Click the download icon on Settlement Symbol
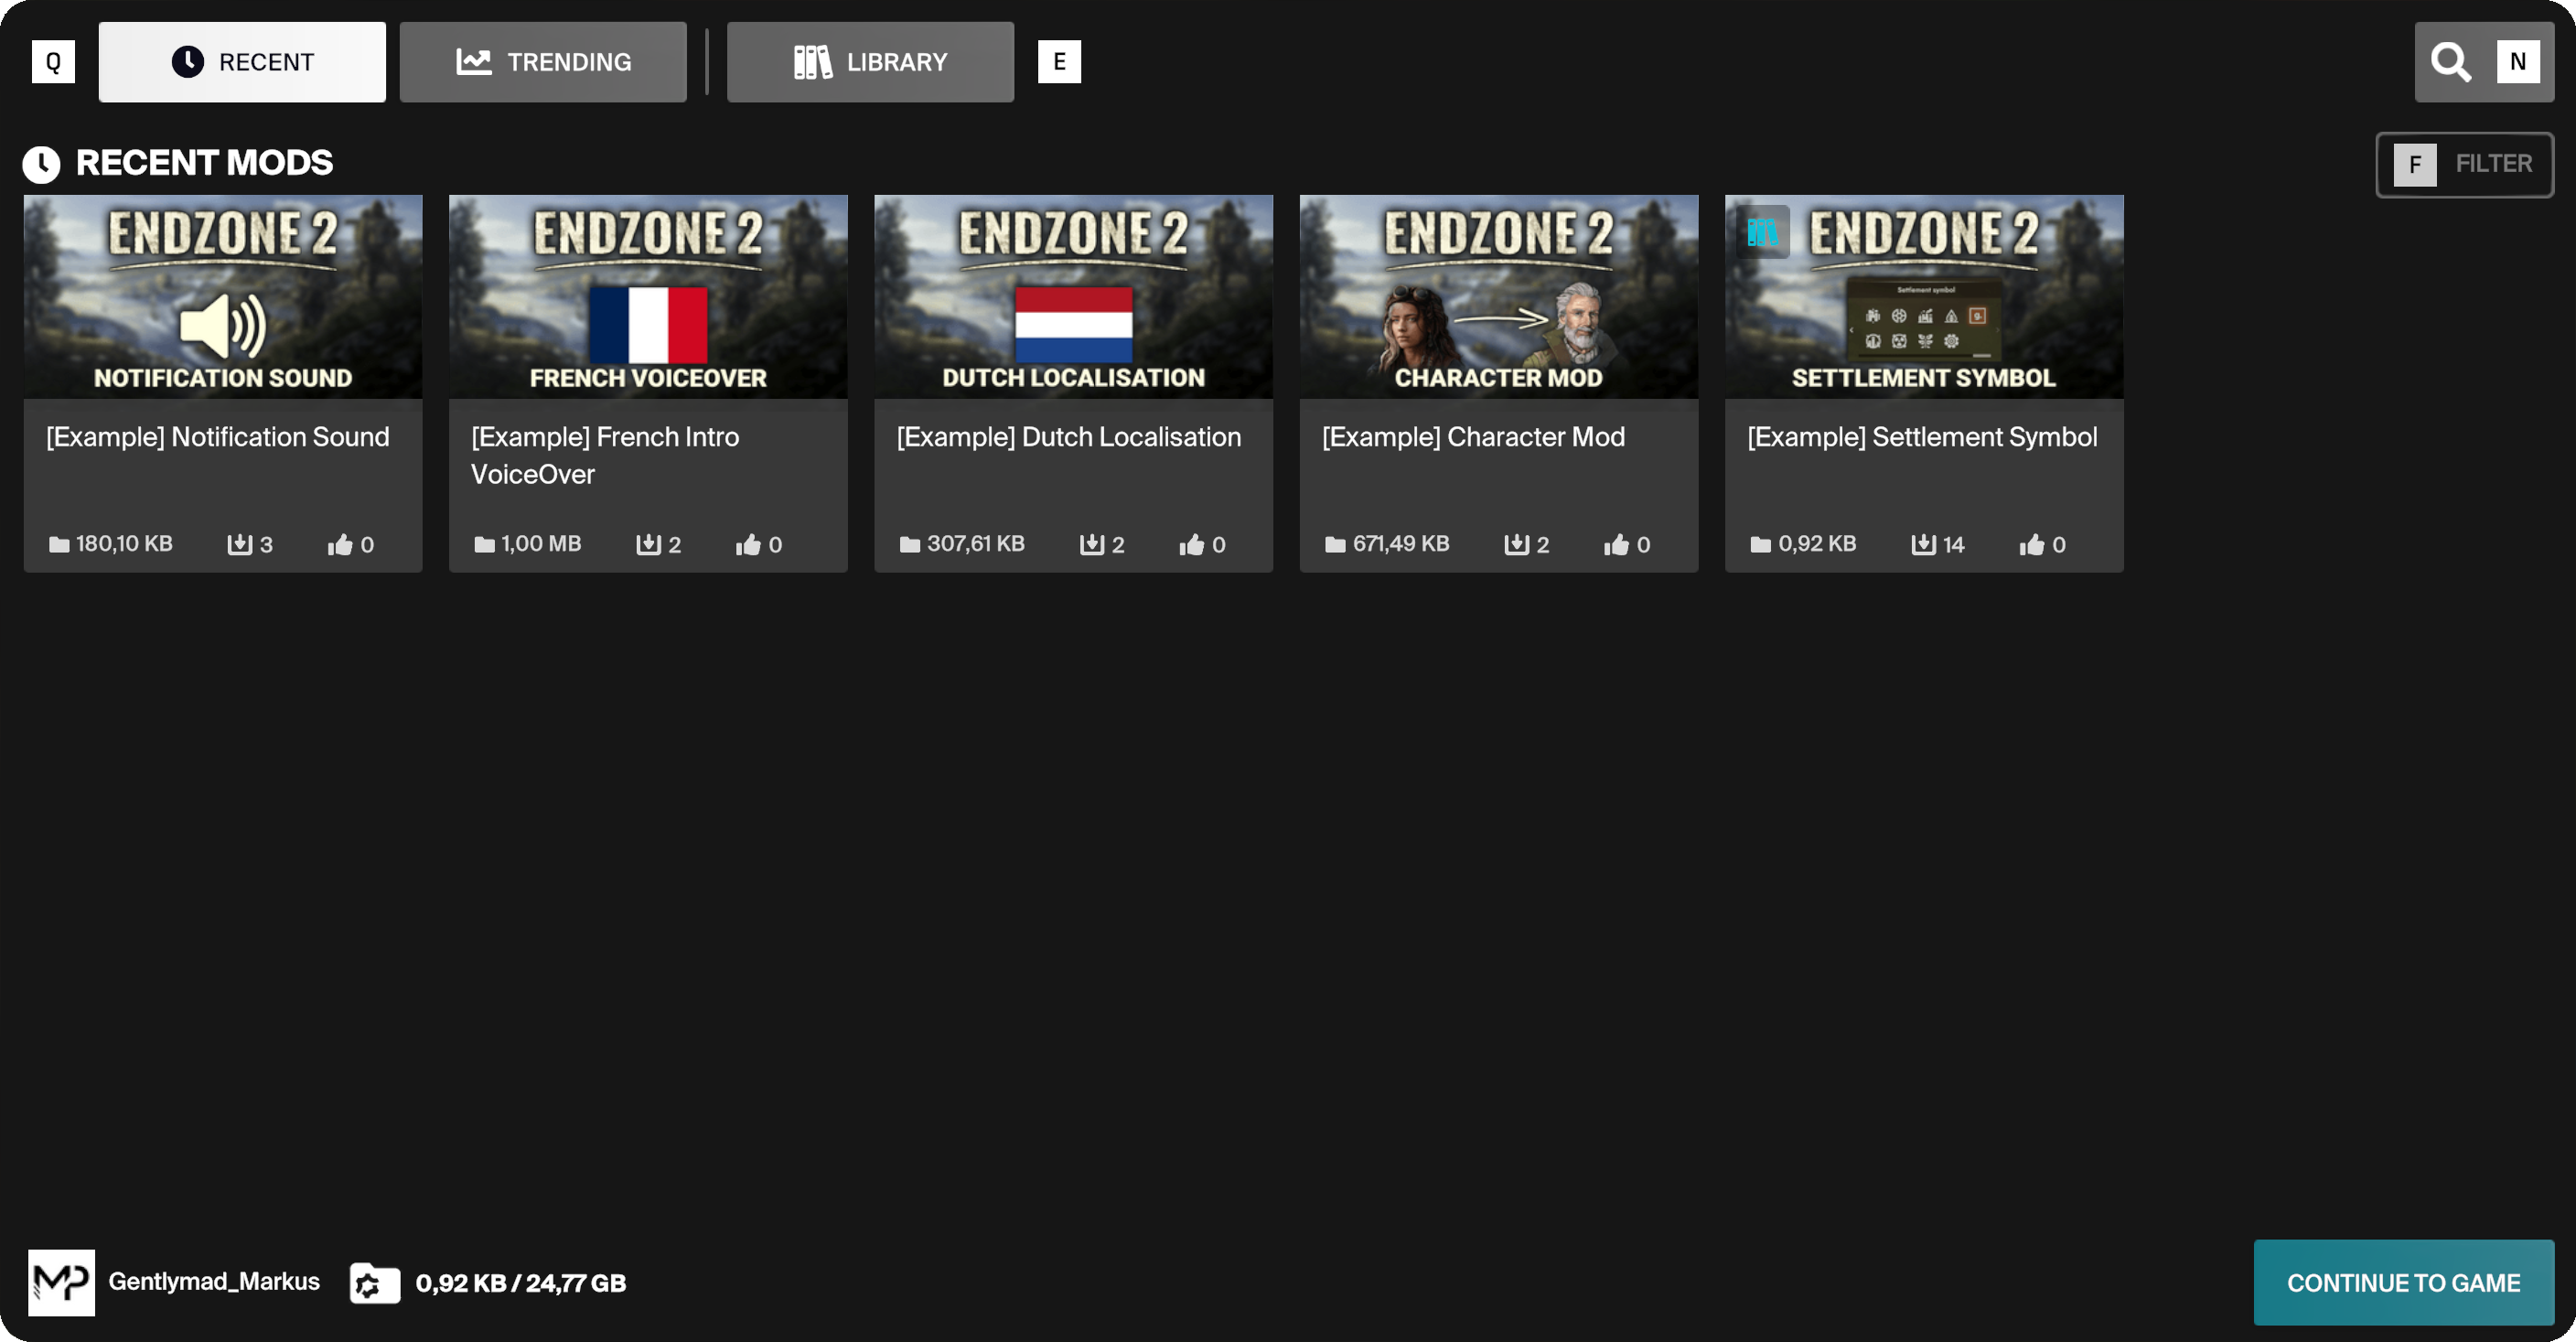The width and height of the screenshot is (2576, 1342). tap(1923, 544)
